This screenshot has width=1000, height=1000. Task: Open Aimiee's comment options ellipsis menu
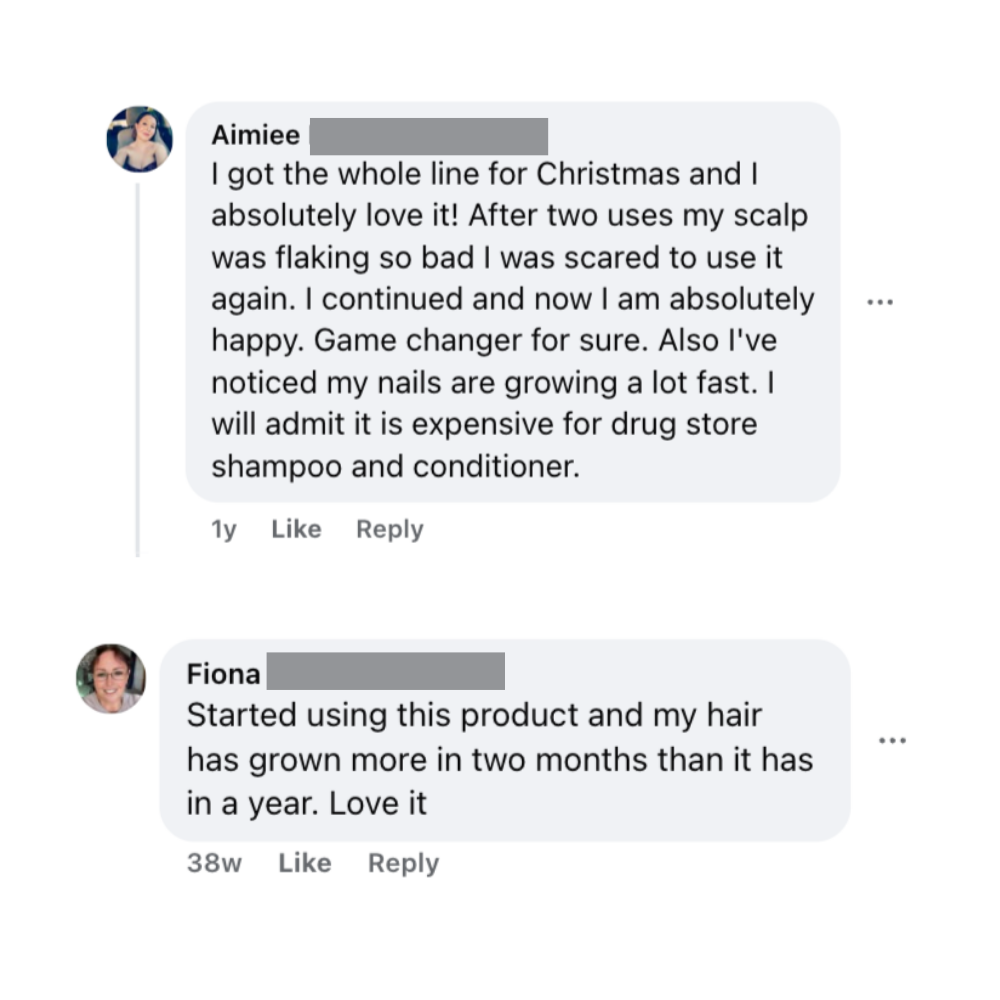point(880,300)
